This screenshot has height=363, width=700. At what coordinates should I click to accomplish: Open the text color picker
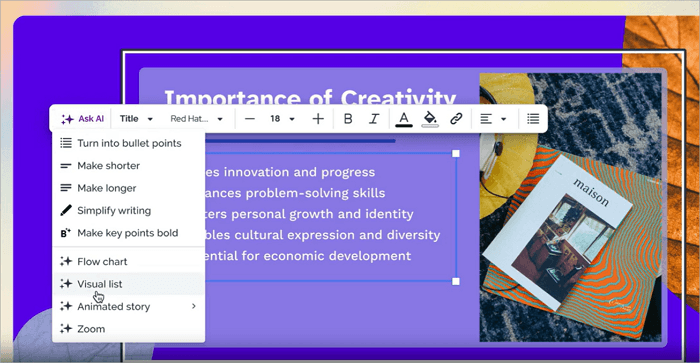(x=404, y=119)
